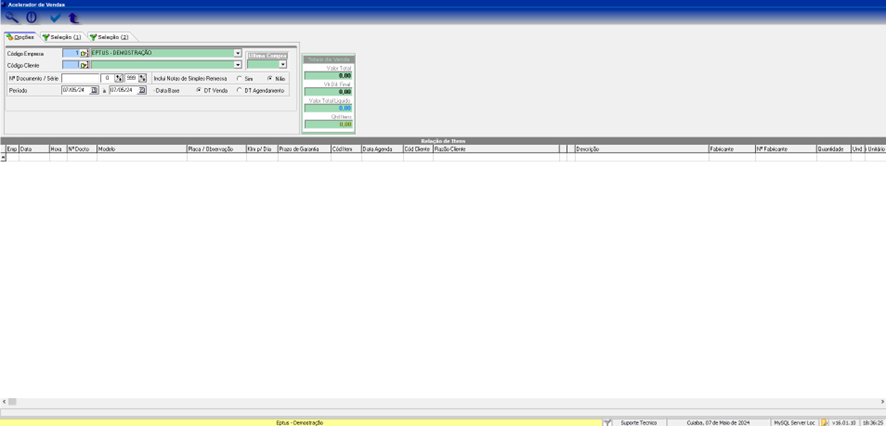The height and width of the screenshot is (426, 886).
Task: Open calendar picker for Período end date
Action: (x=142, y=90)
